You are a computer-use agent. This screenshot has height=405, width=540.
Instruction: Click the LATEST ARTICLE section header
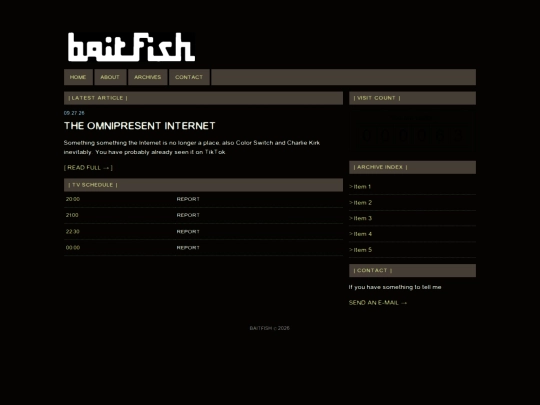pyautogui.click(x=203, y=98)
